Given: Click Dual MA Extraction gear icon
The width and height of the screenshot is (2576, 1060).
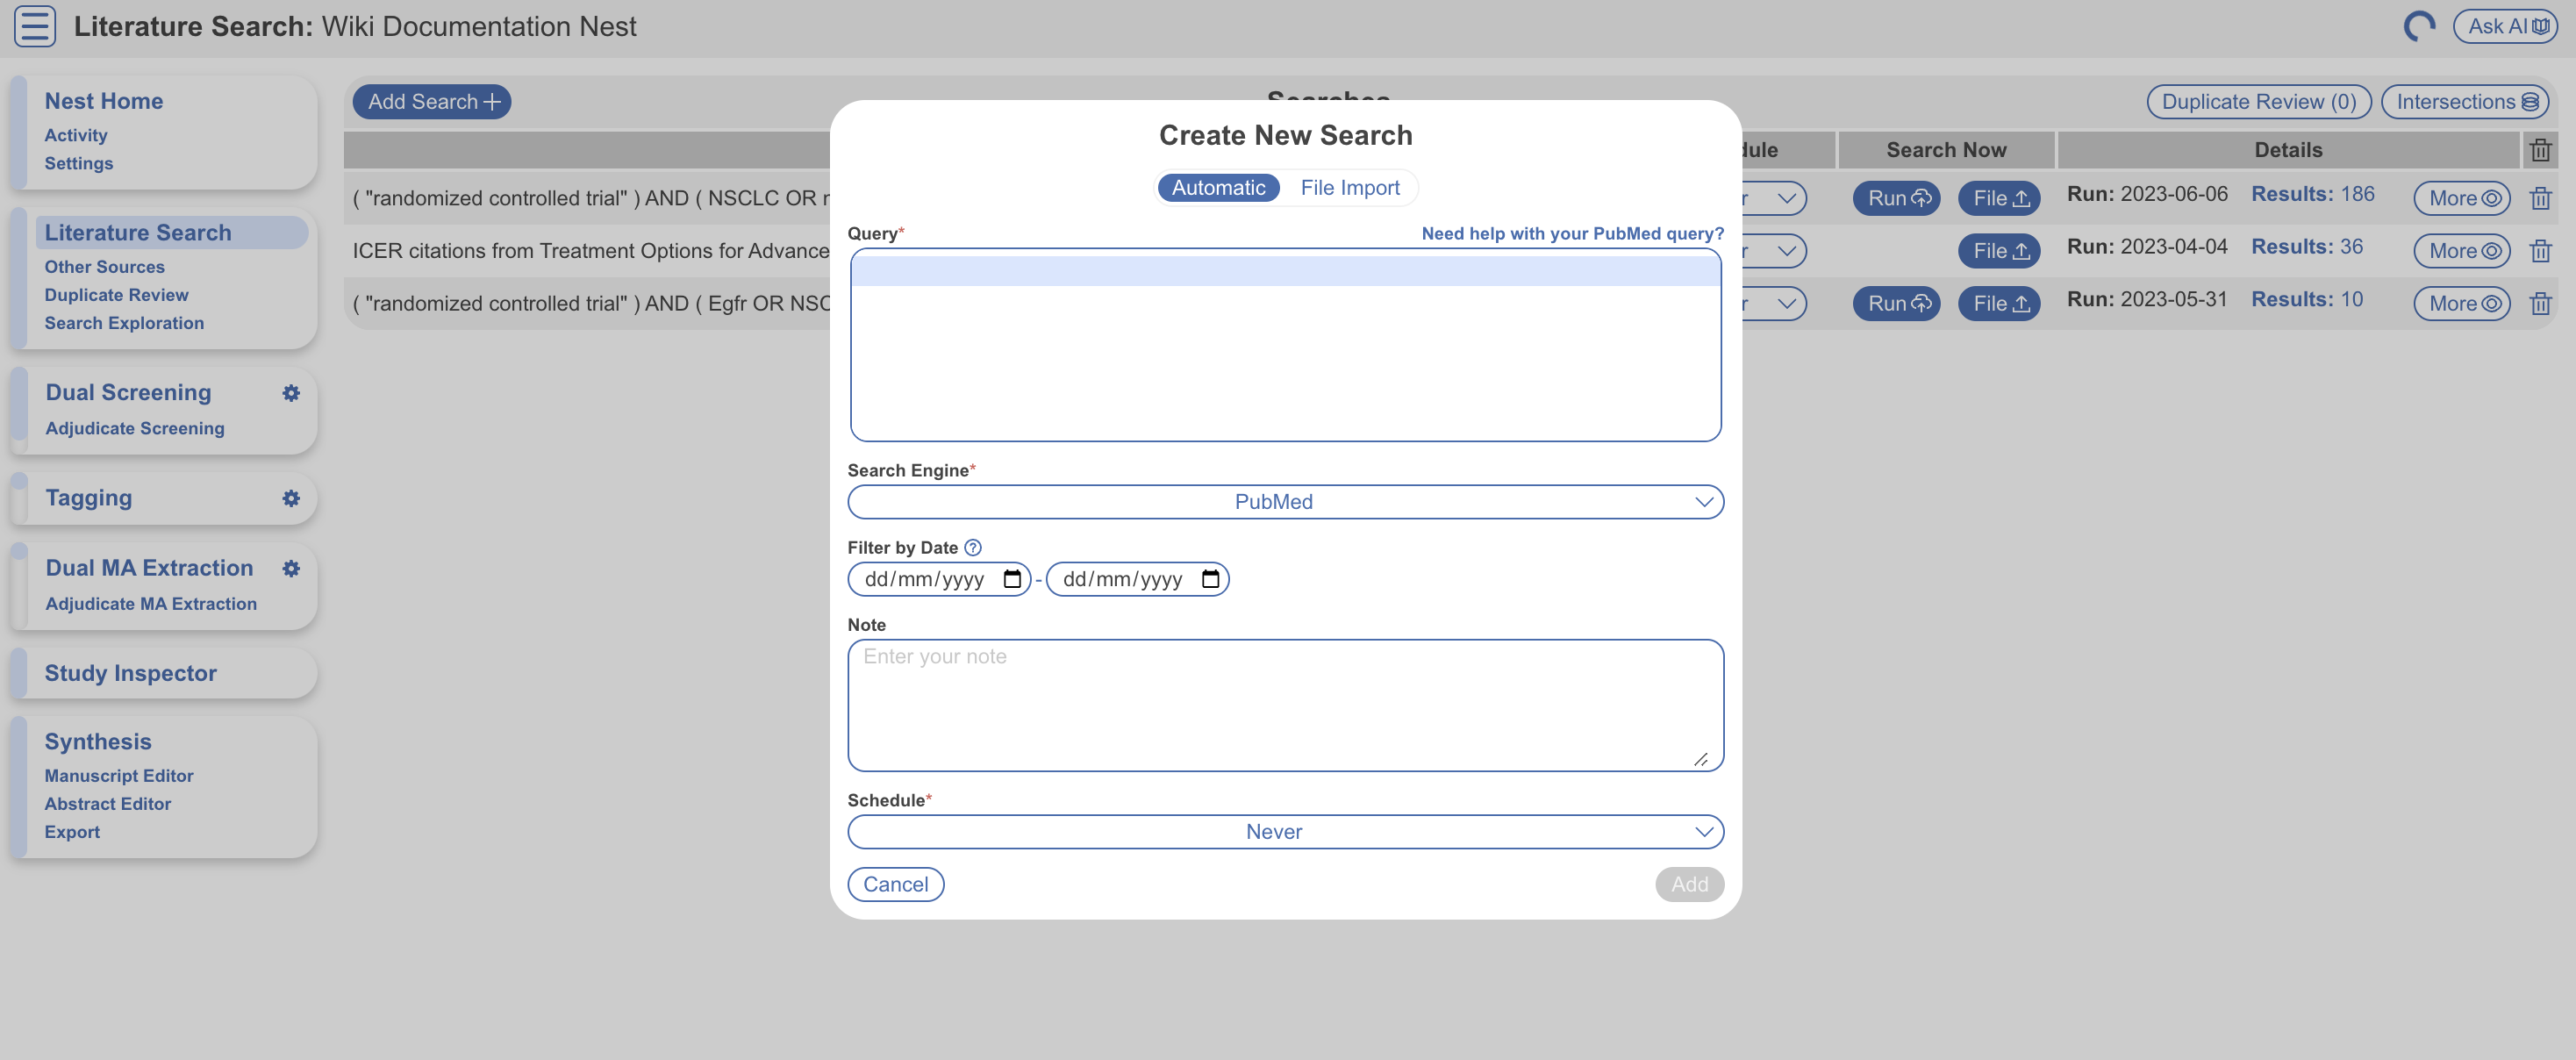Looking at the screenshot, I should [291, 568].
